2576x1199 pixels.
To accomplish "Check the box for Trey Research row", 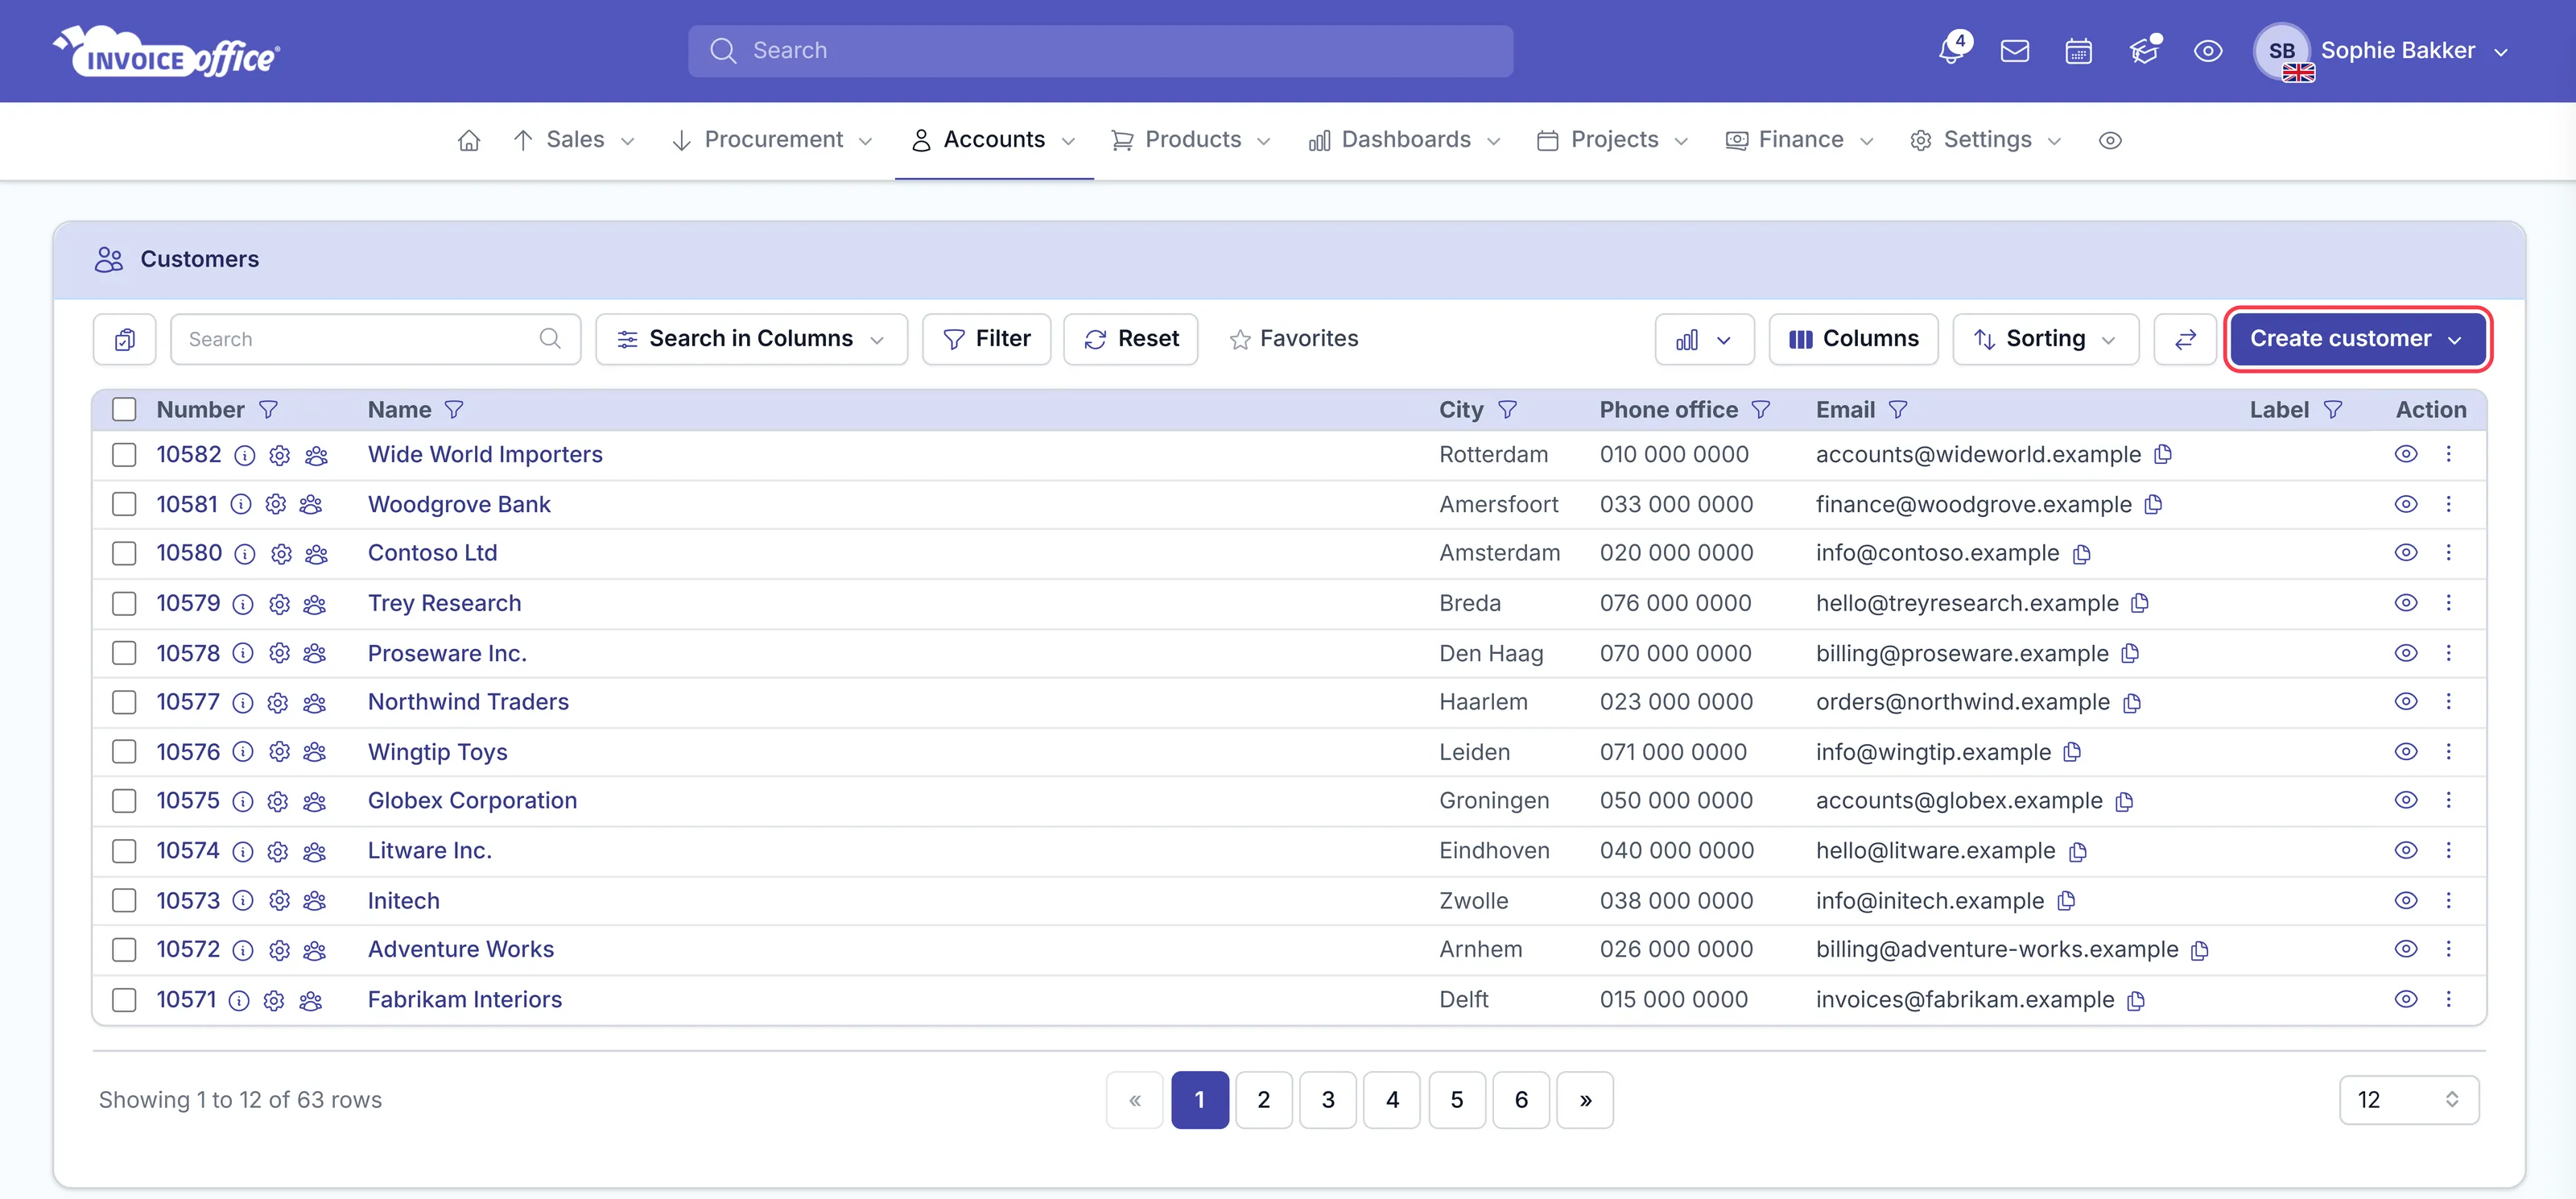I will (124, 603).
